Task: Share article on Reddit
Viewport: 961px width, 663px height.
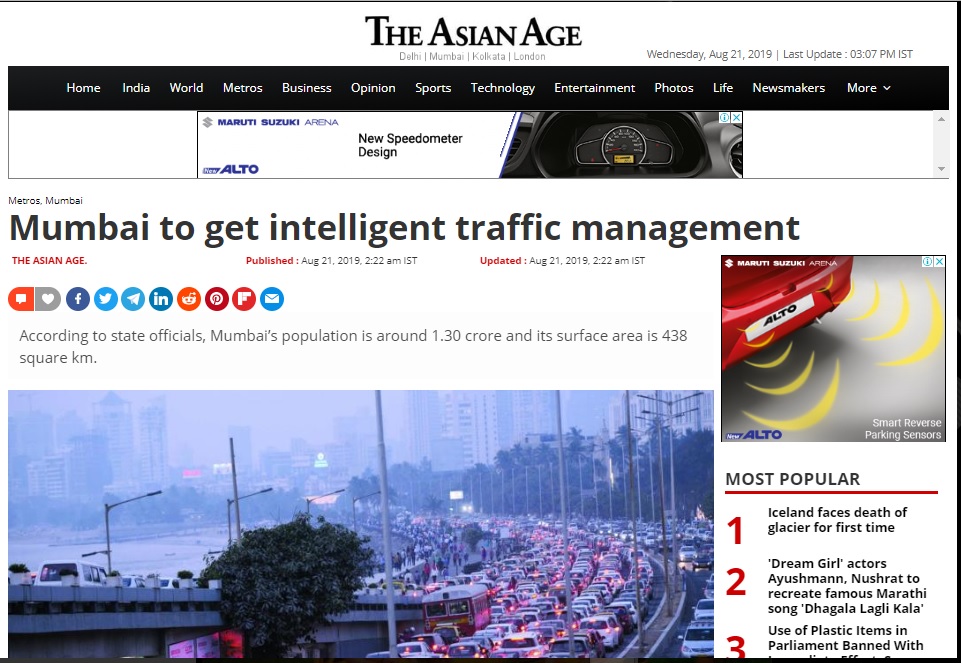Action: pos(189,299)
